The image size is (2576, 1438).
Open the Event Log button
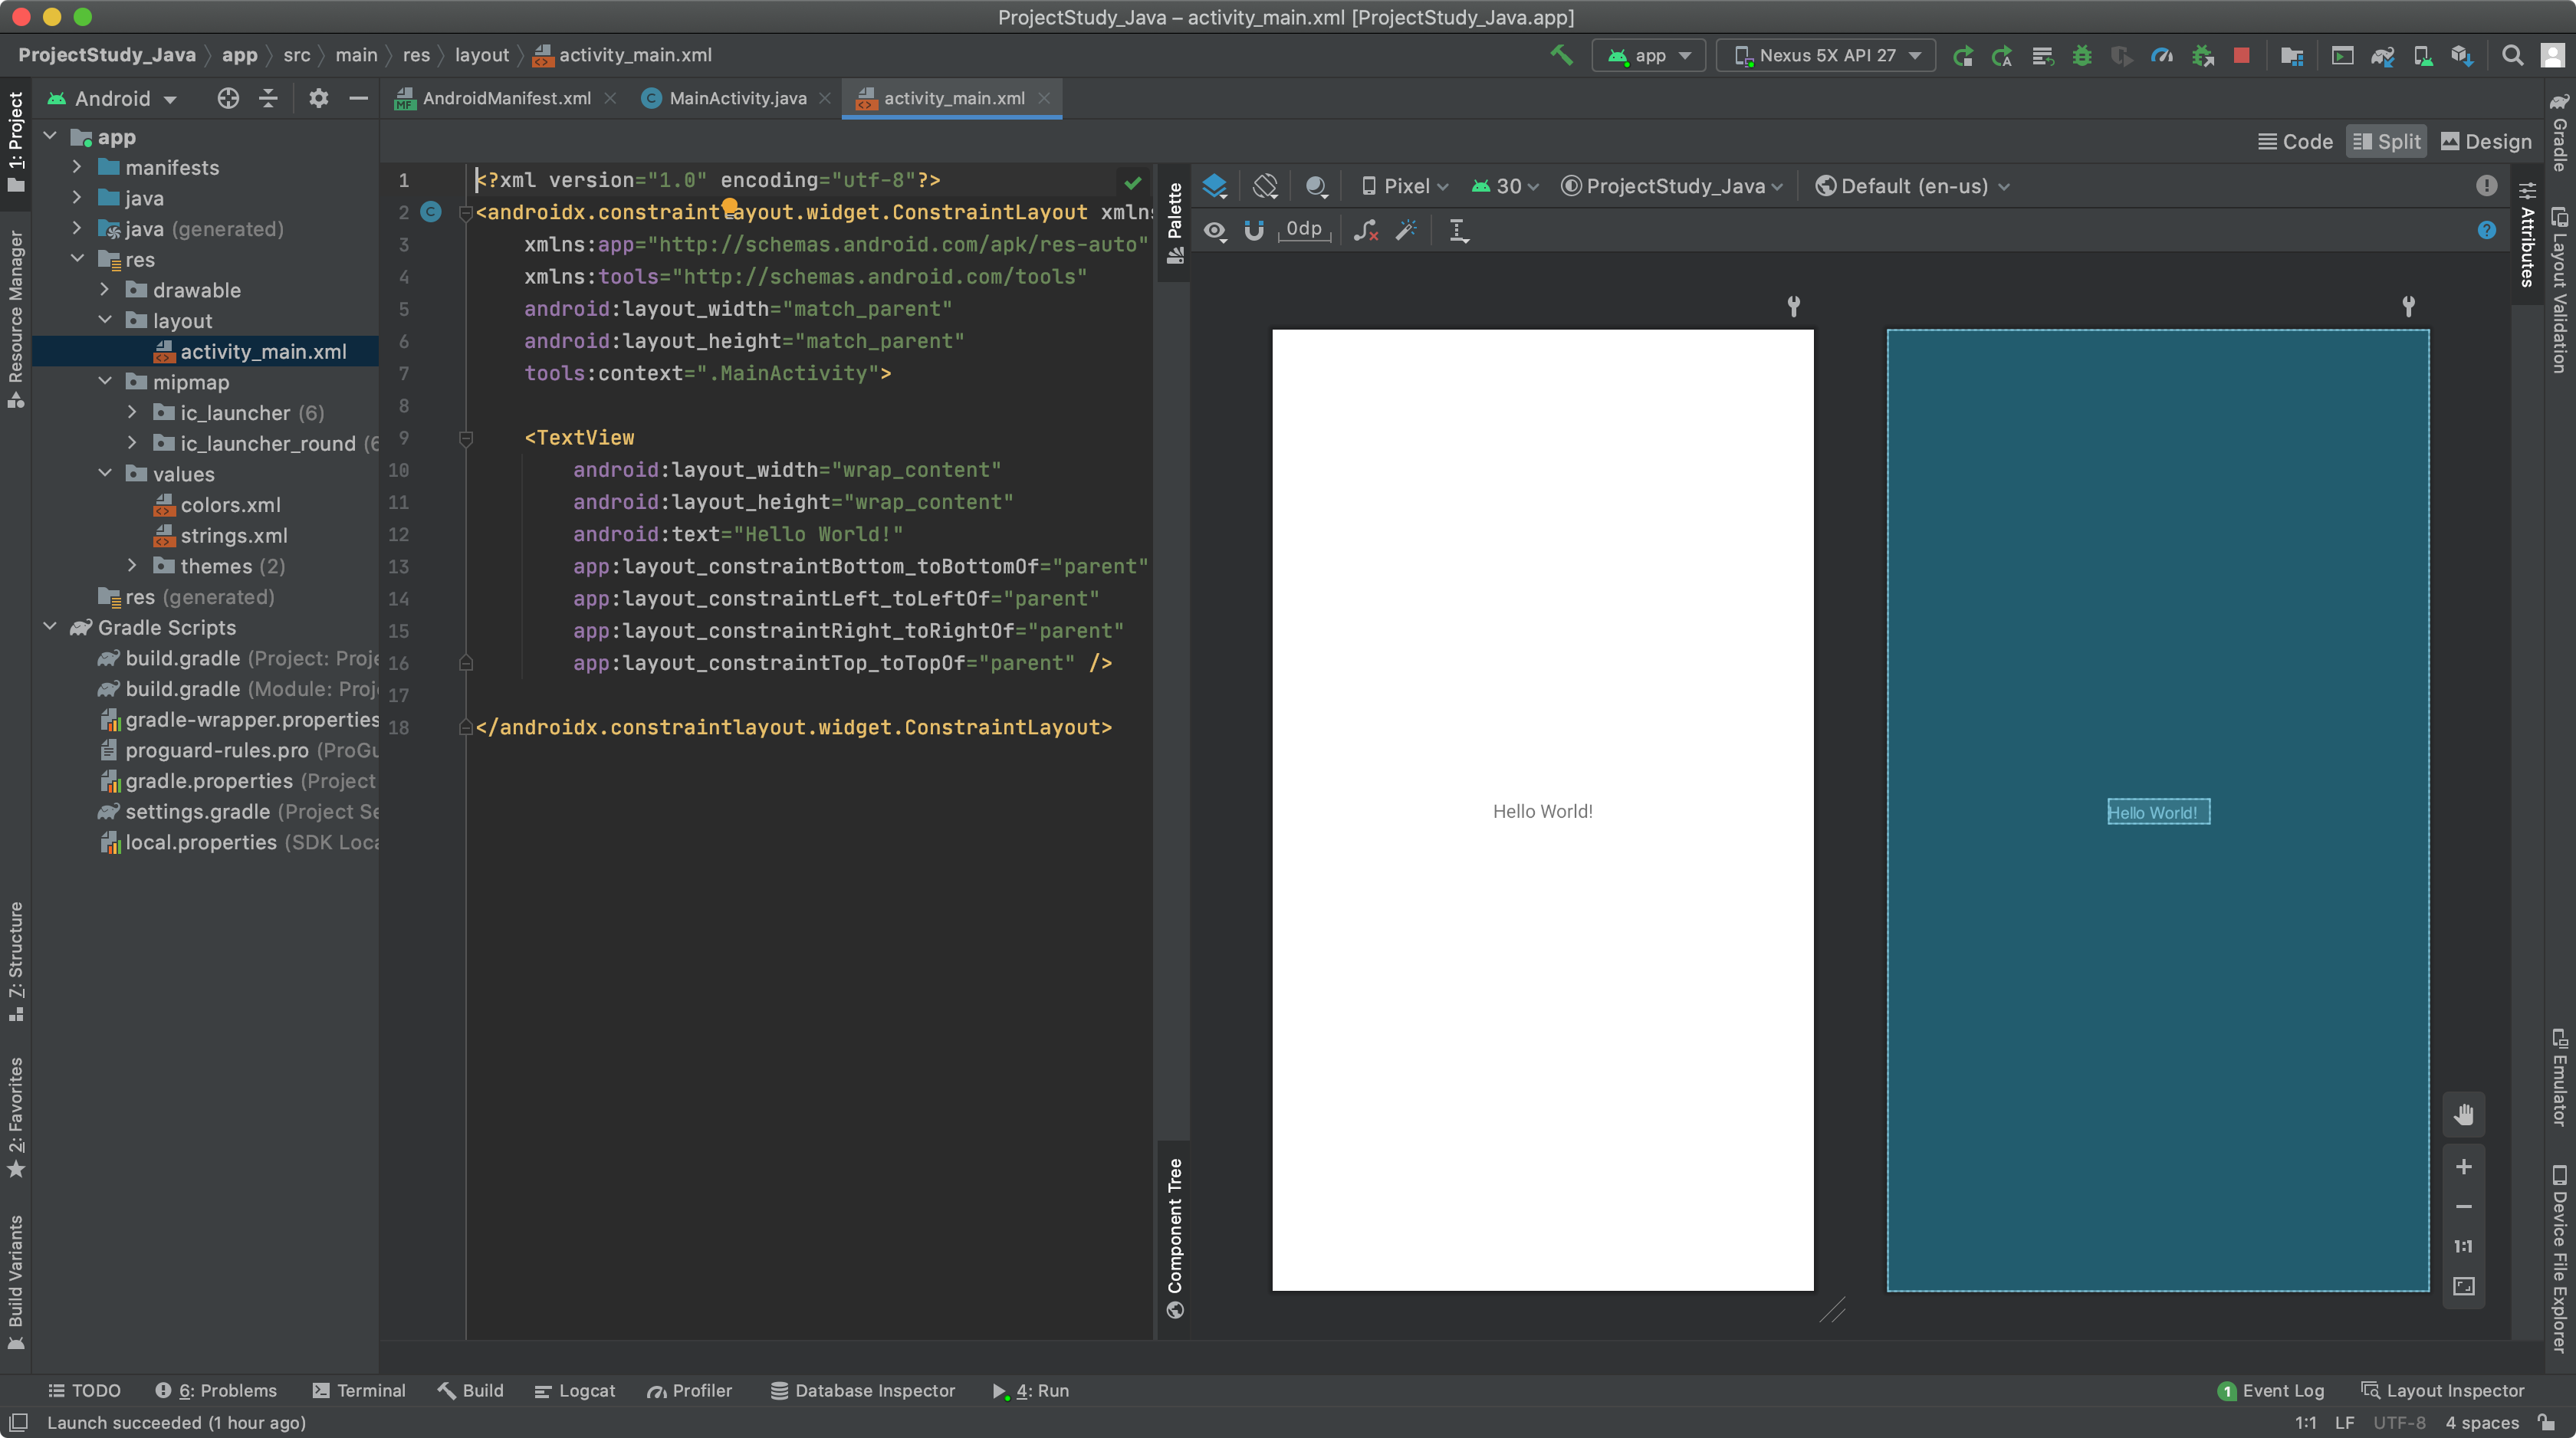coord(2271,1390)
